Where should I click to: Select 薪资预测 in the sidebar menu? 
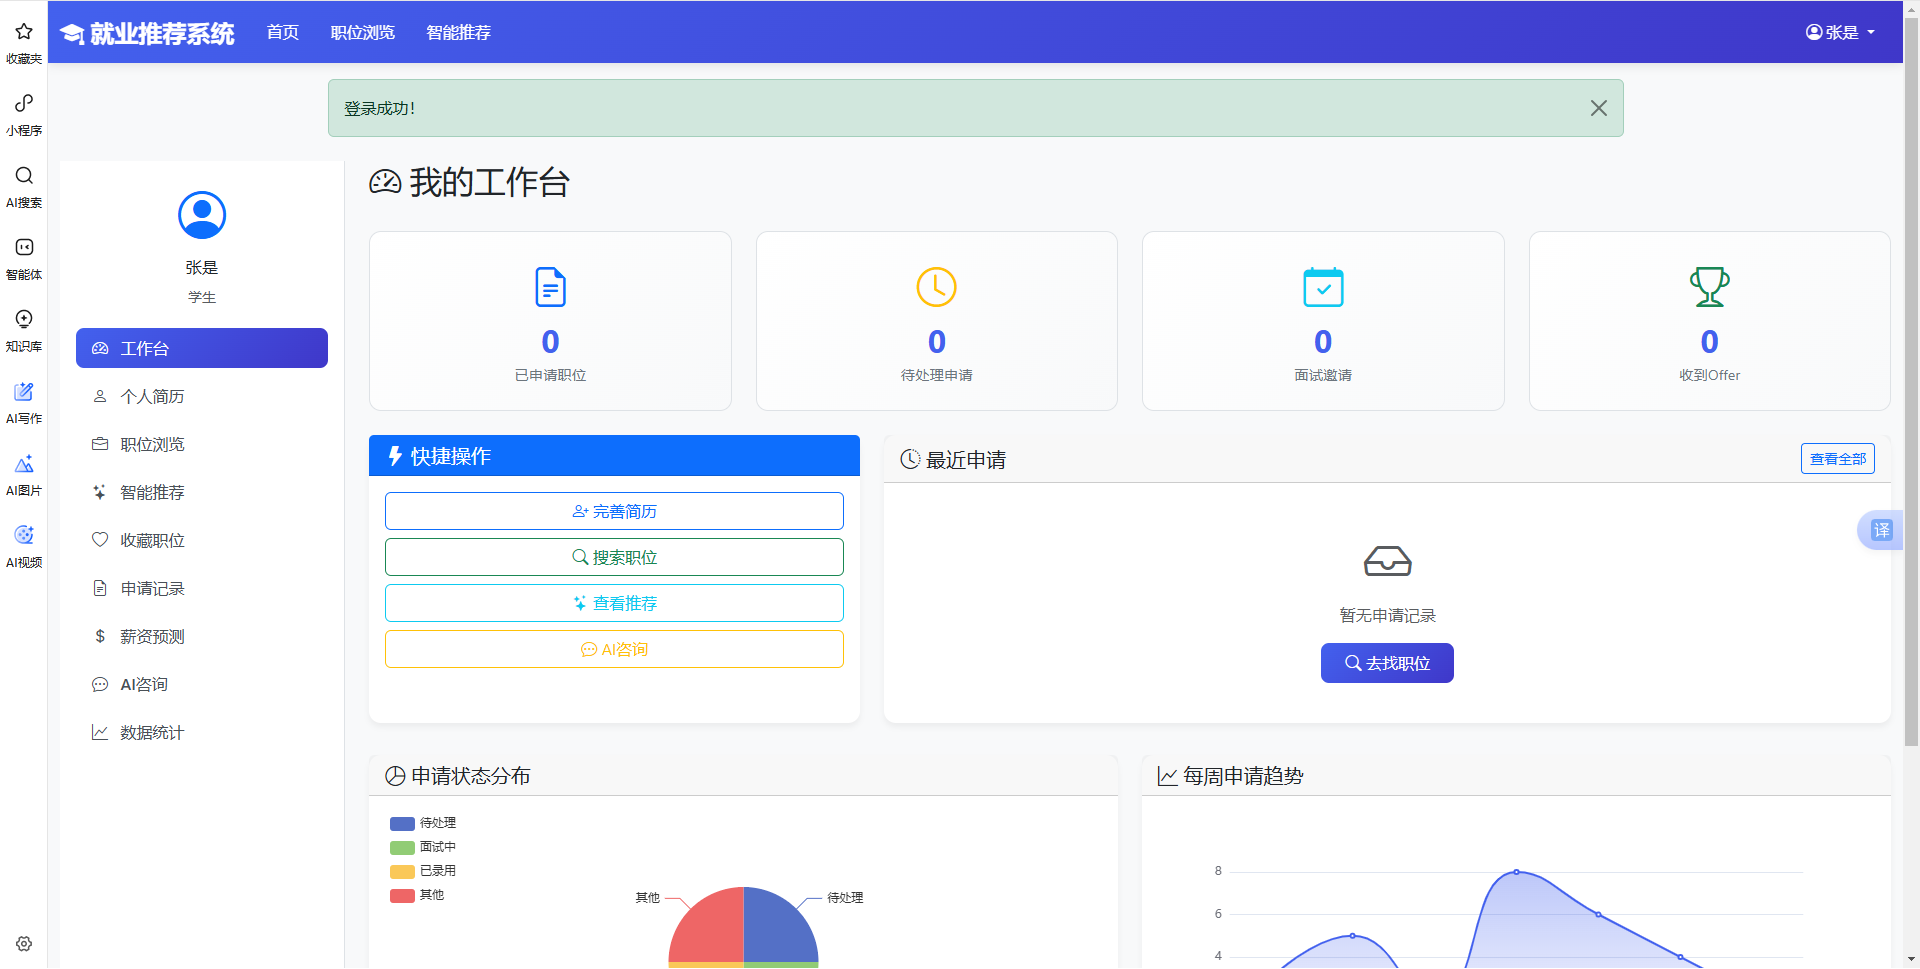151,636
